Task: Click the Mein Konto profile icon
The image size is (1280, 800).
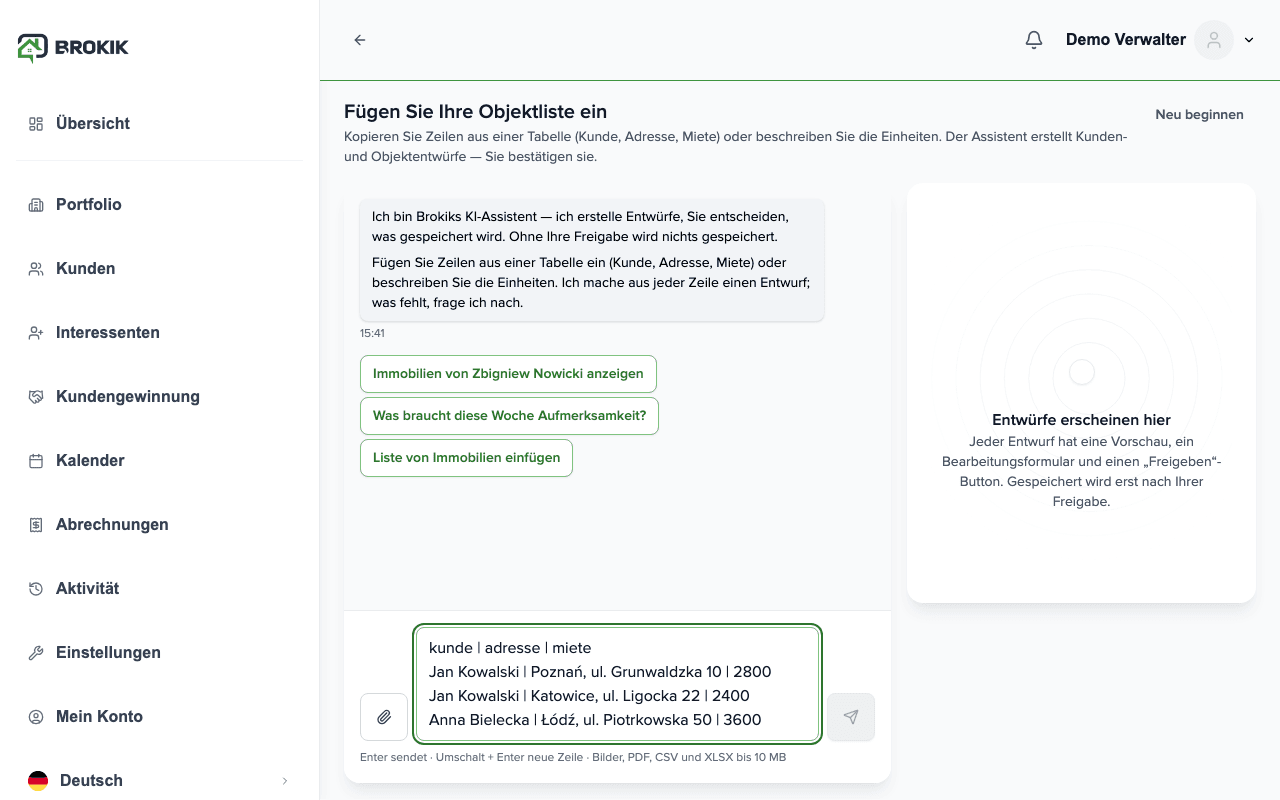Action: (36, 717)
